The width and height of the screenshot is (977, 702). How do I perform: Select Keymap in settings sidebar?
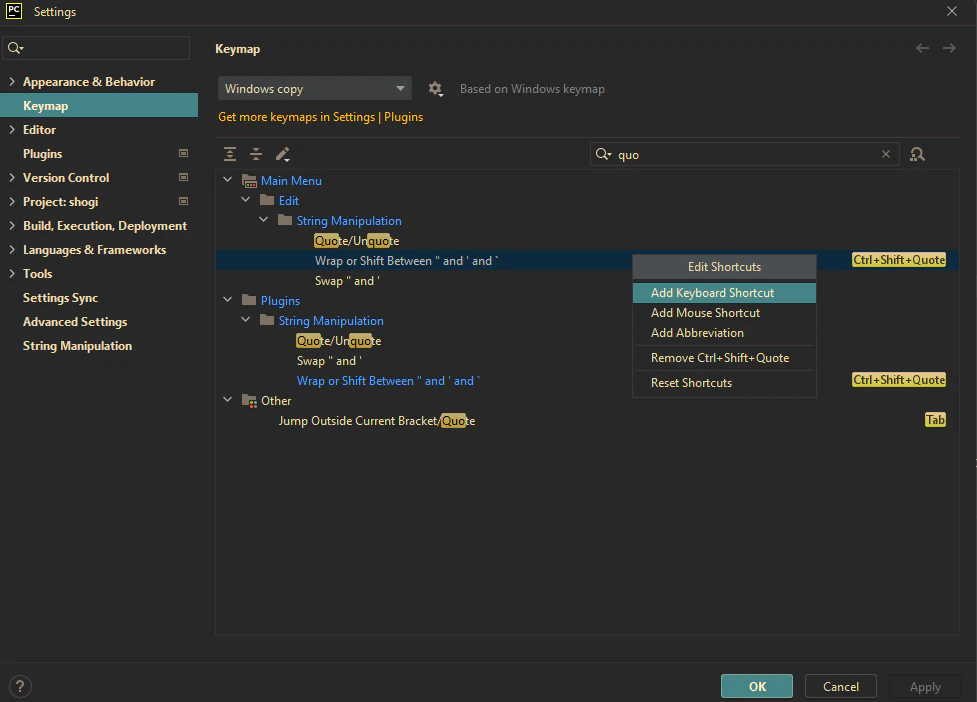(99, 105)
